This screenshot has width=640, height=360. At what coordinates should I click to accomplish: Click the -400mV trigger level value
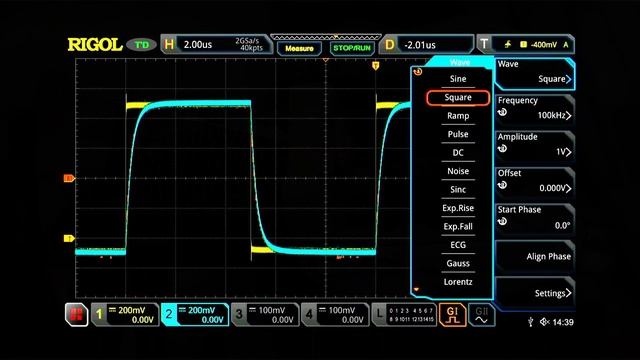544,44
